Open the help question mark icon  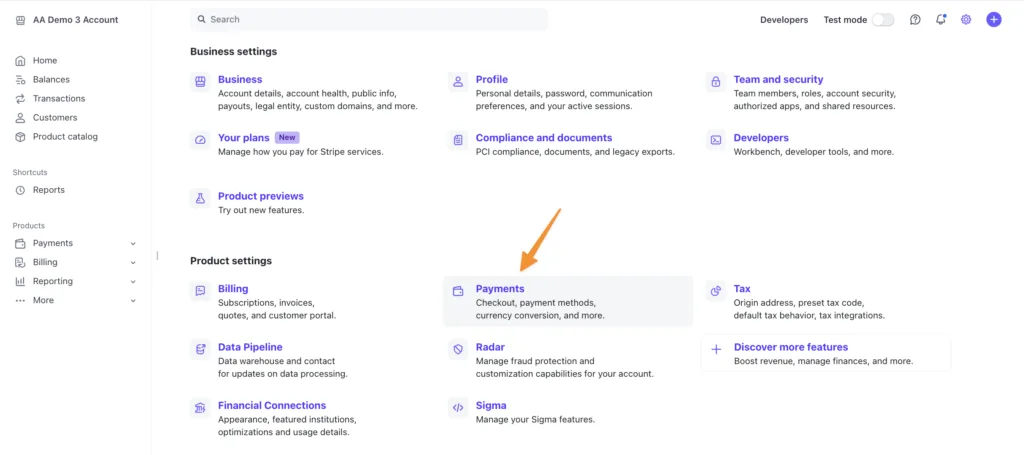pos(915,20)
